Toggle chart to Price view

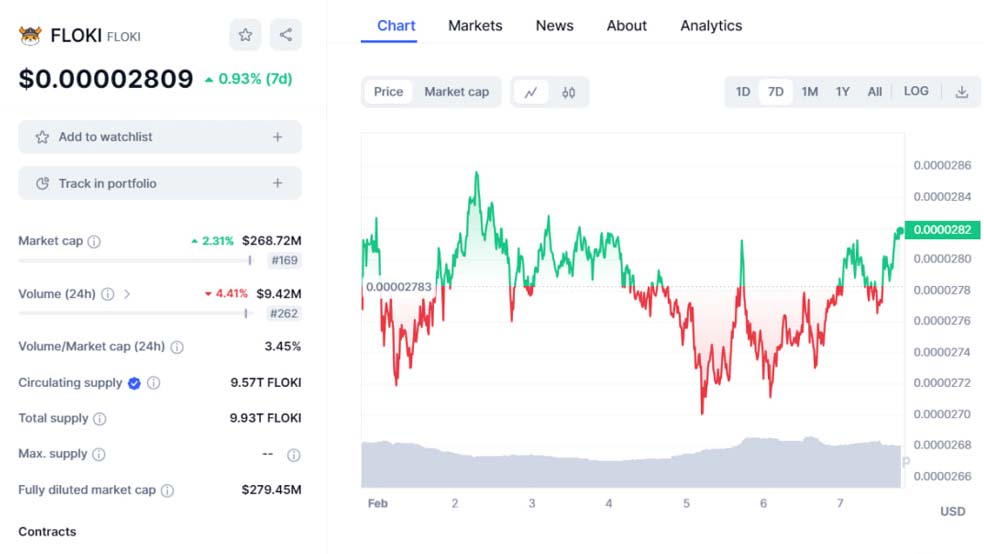click(388, 92)
